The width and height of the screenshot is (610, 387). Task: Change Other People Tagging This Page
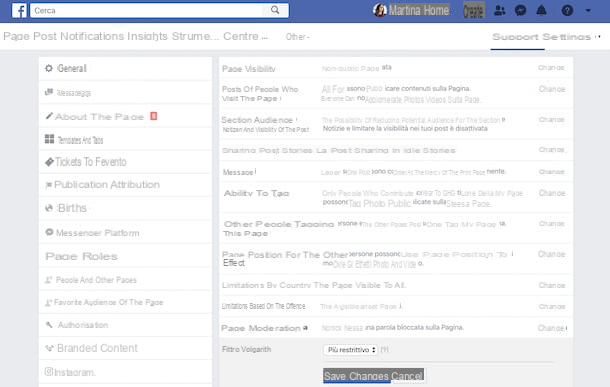click(x=552, y=224)
